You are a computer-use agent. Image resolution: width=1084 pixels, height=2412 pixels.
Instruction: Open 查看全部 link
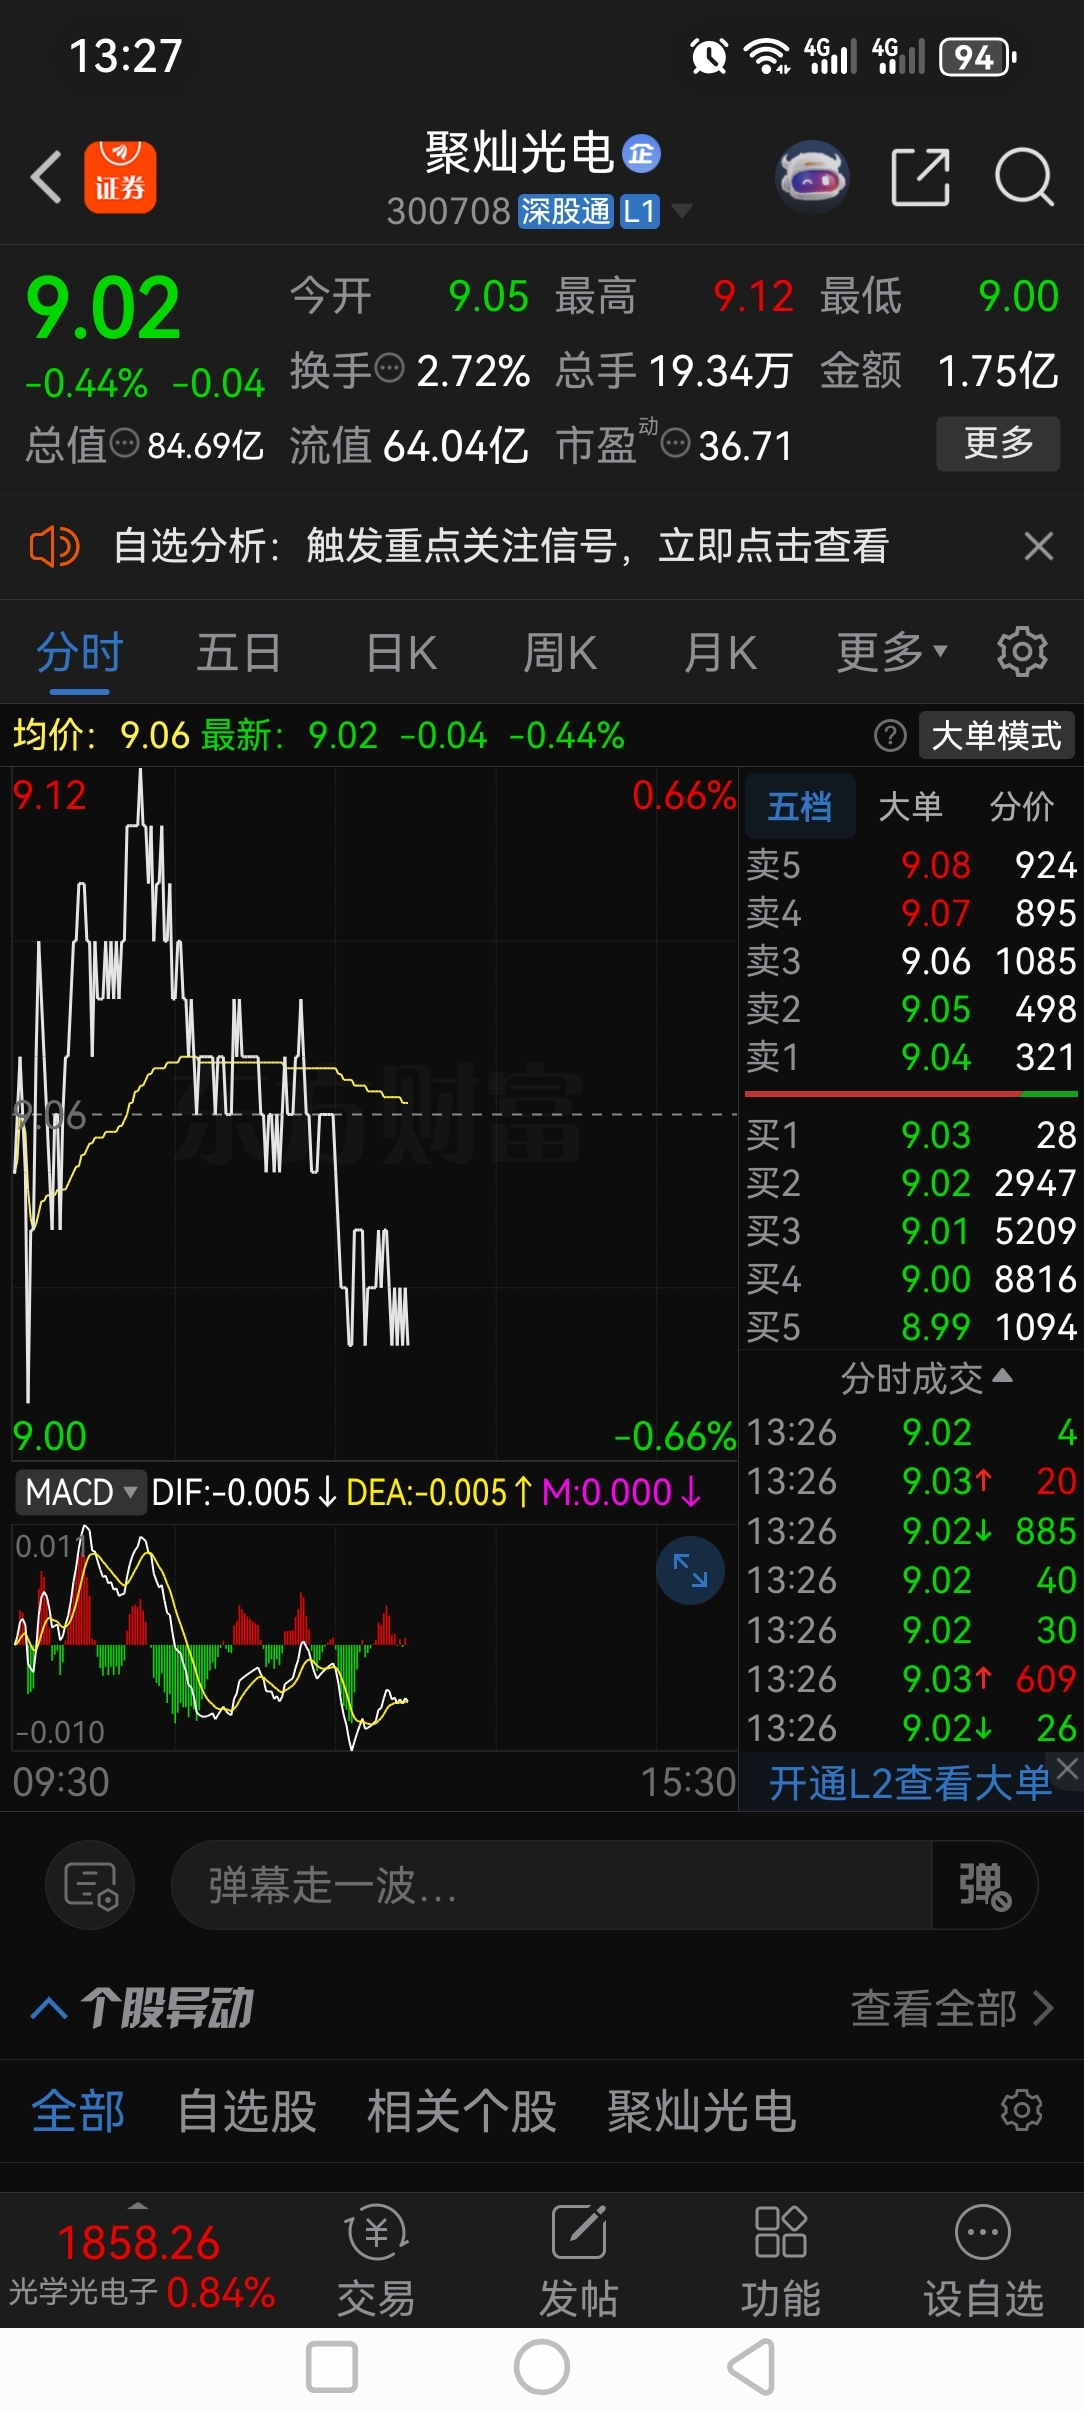[x=952, y=2008]
